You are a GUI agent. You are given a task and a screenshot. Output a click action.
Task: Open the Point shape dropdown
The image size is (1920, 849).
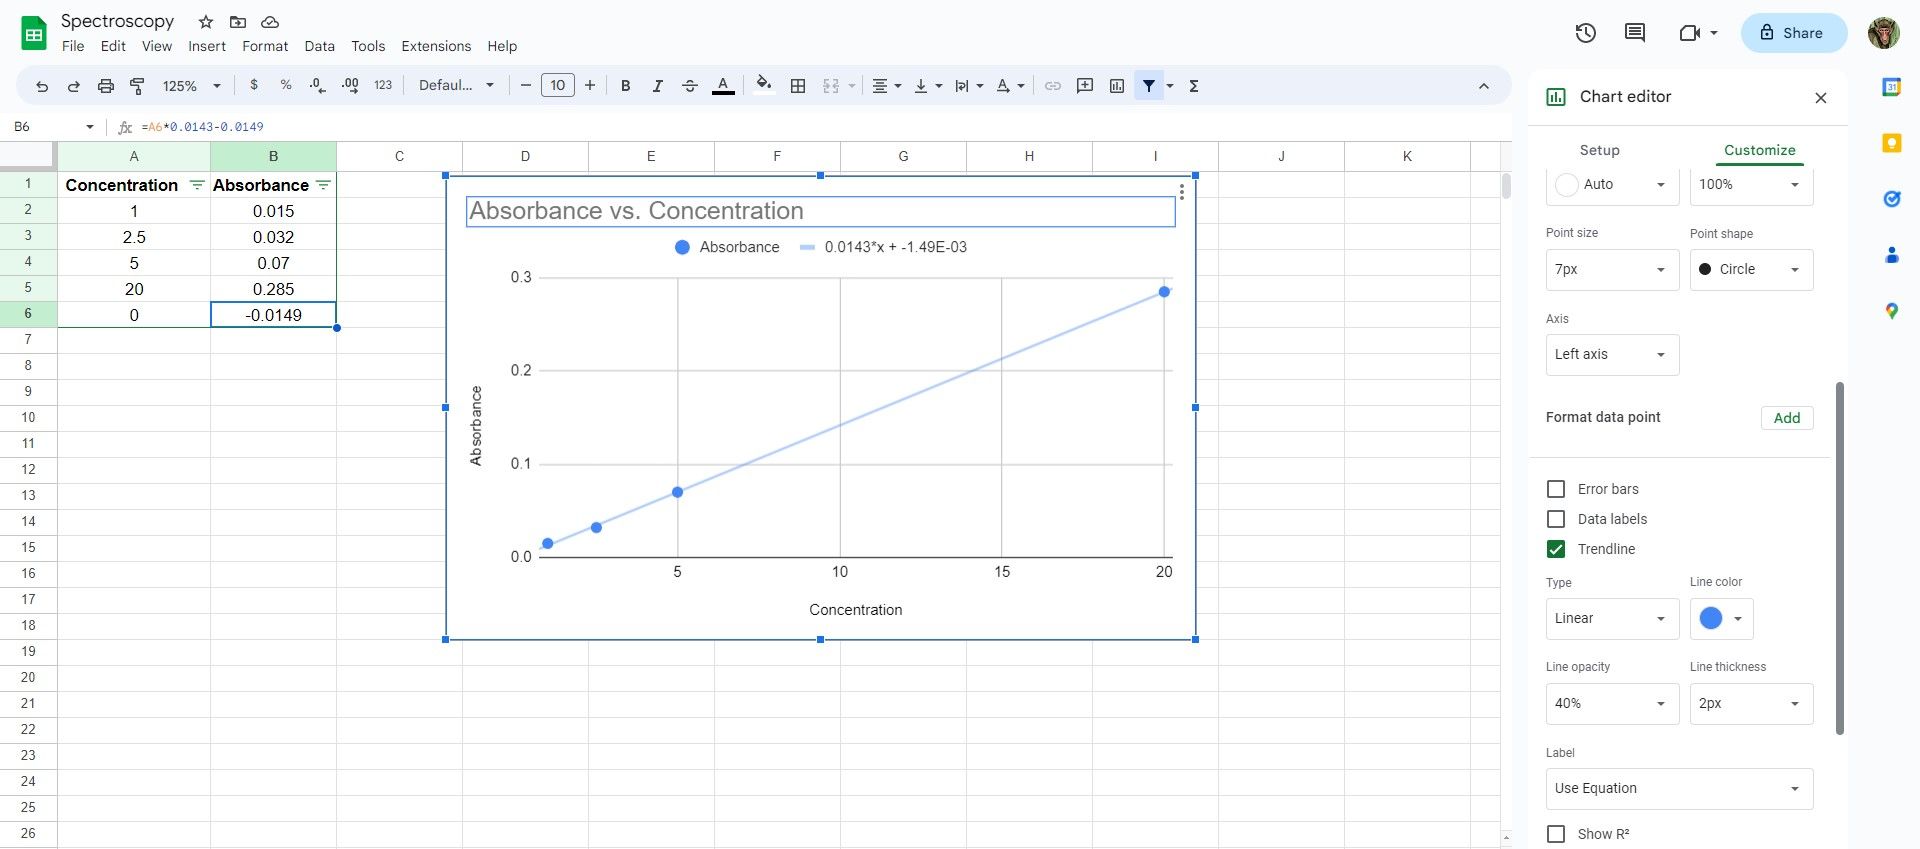pyautogui.click(x=1751, y=270)
